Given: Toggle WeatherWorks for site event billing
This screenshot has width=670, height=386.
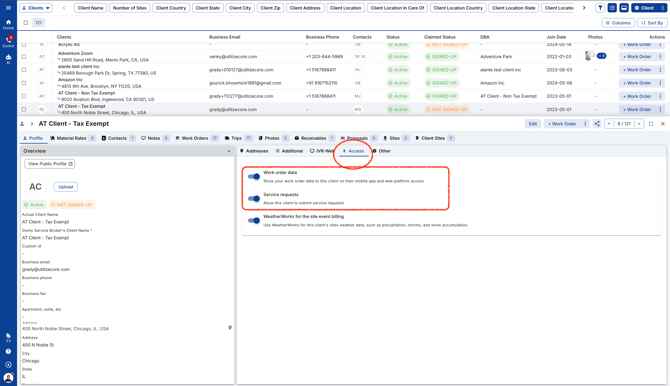Looking at the screenshot, I should coord(254,221).
